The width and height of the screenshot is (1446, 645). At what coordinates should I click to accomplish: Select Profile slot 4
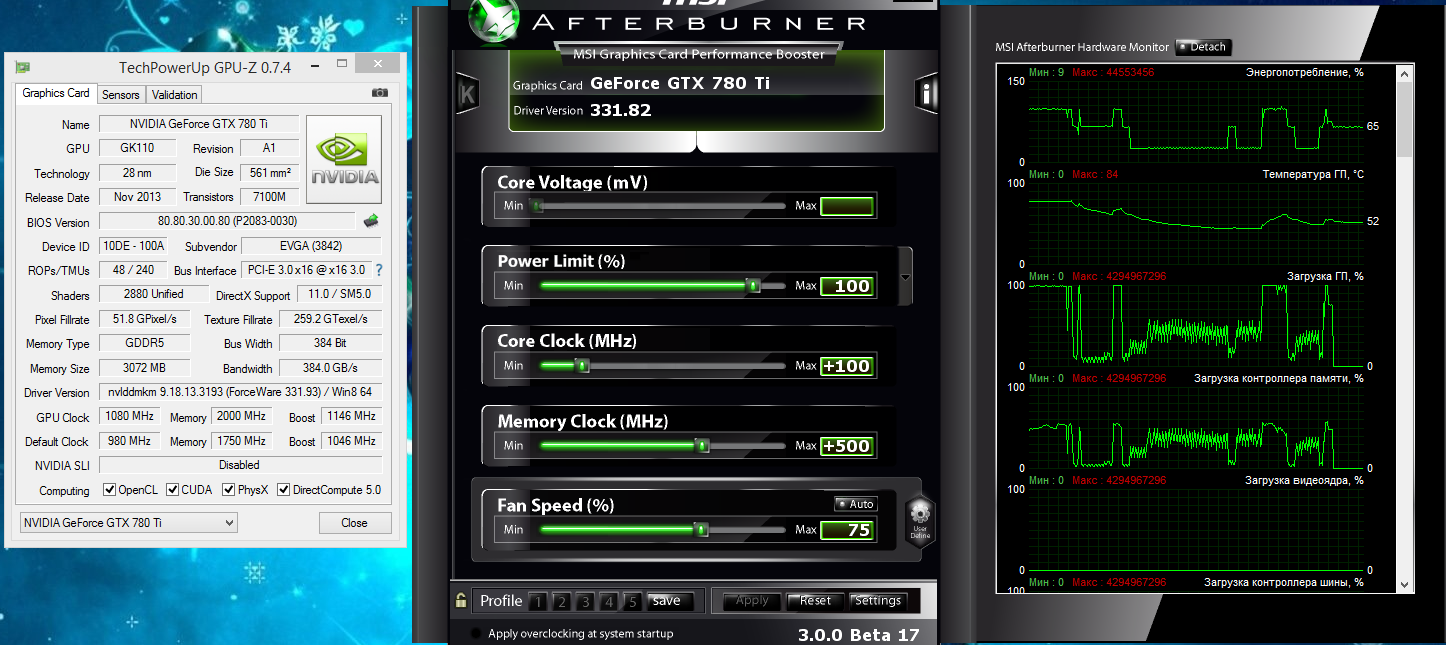tap(608, 602)
